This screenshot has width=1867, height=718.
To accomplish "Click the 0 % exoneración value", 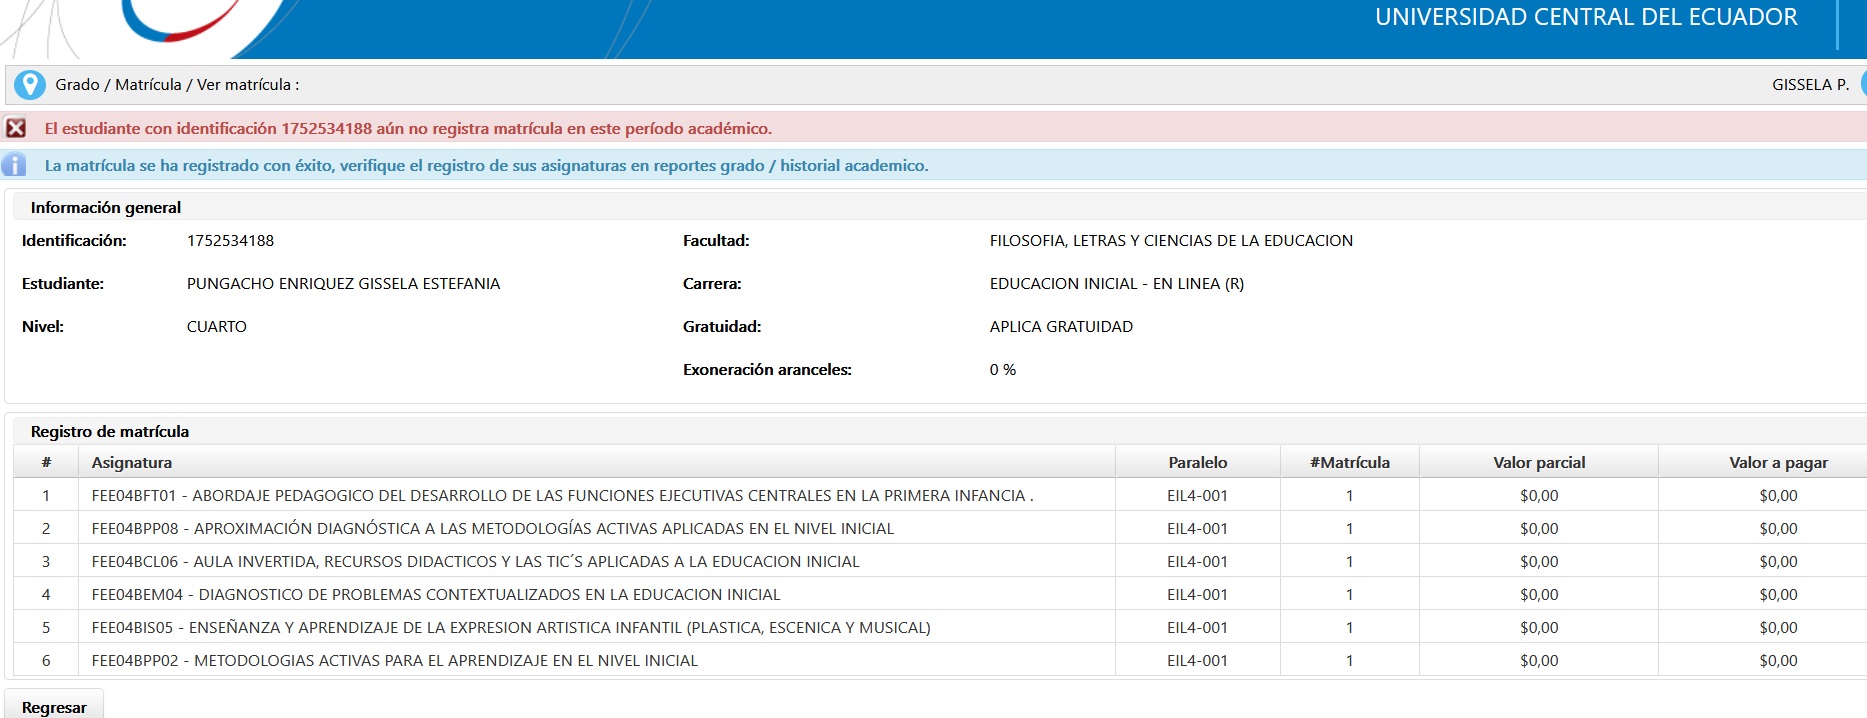I will click(x=1003, y=369).
